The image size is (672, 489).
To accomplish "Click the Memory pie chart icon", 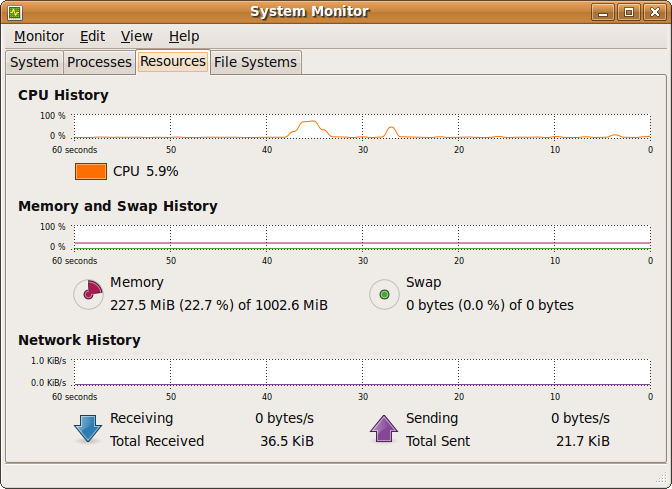I will 89,294.
